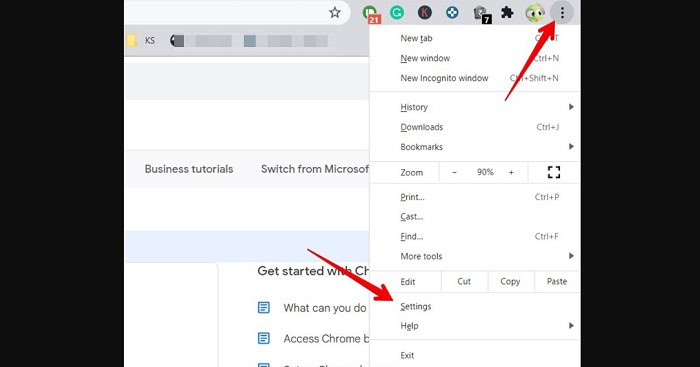
Task: Click the document icon beside 'What can you do'
Action: (264, 308)
